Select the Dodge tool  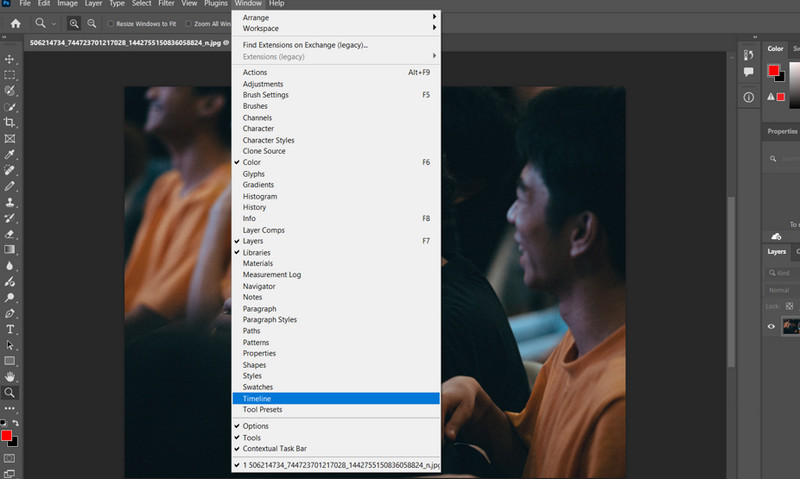[x=9, y=297]
